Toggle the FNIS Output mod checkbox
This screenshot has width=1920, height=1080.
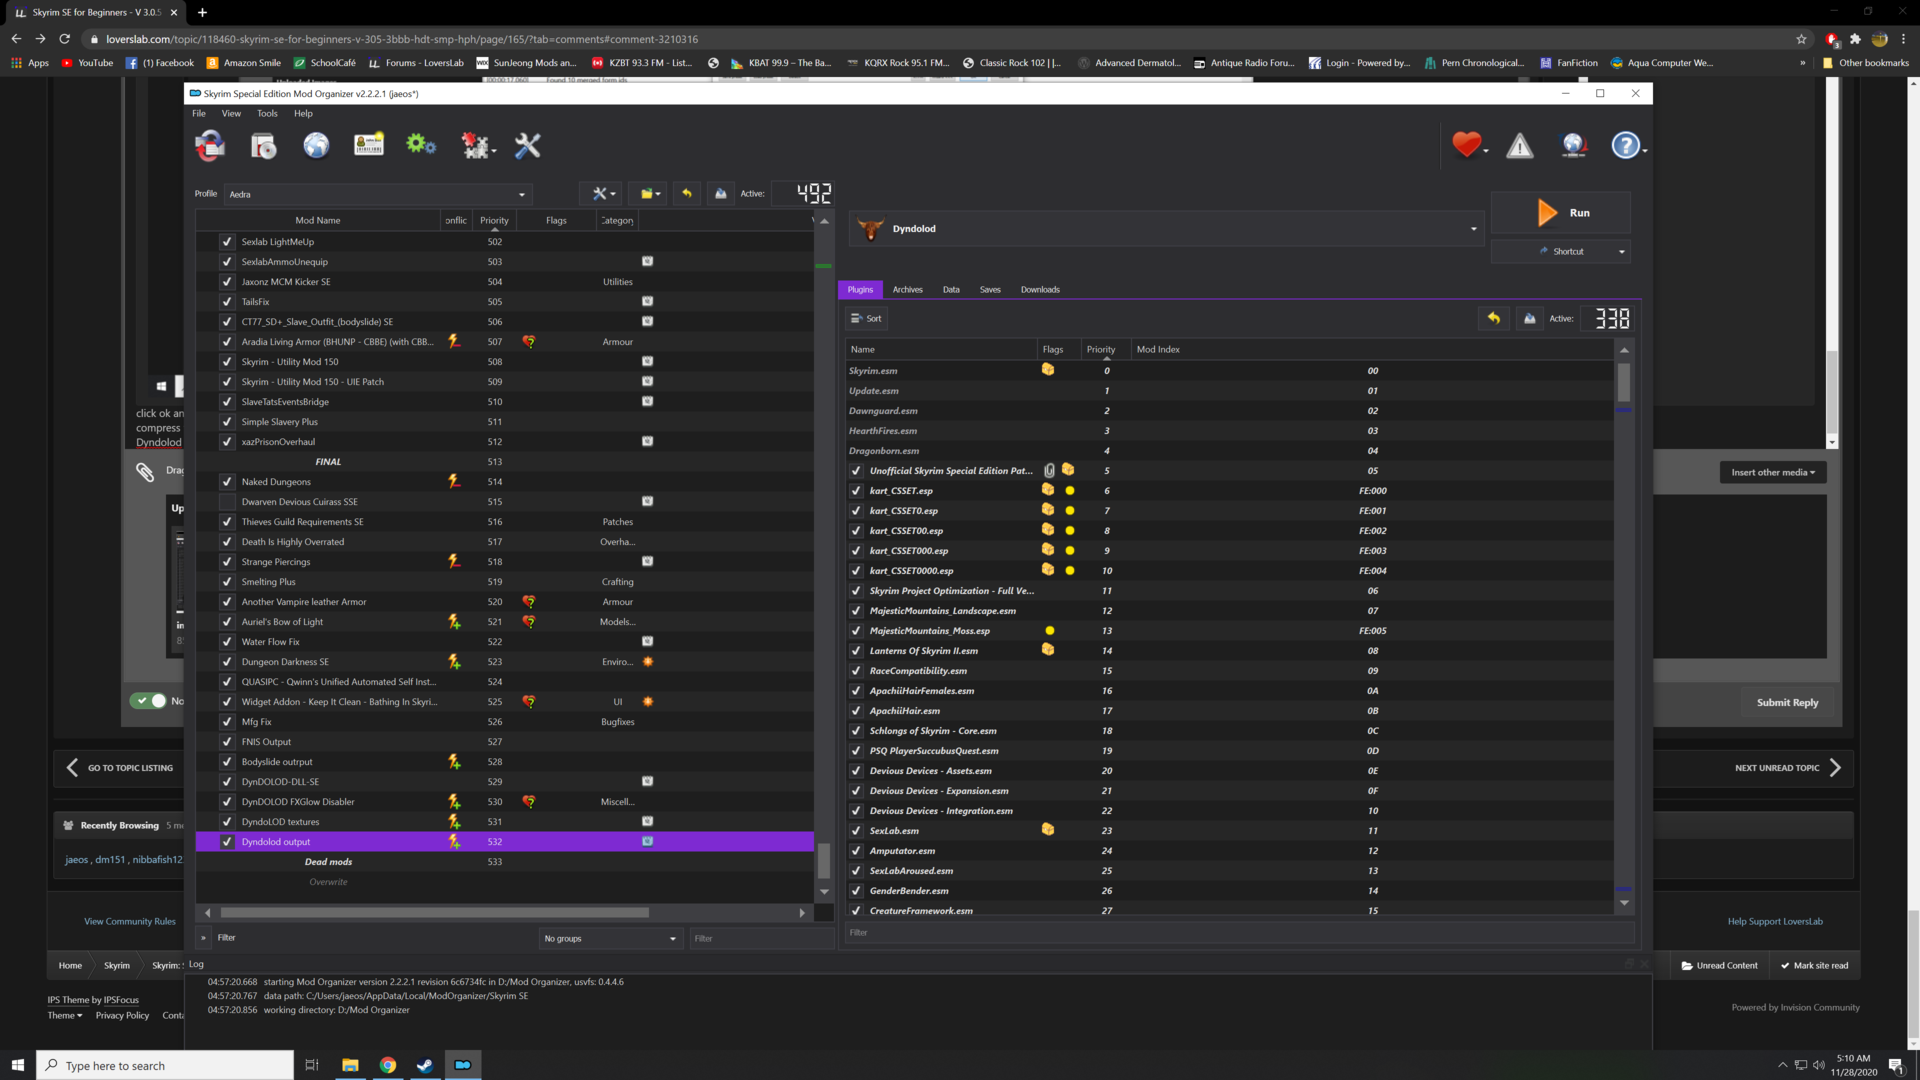227,742
